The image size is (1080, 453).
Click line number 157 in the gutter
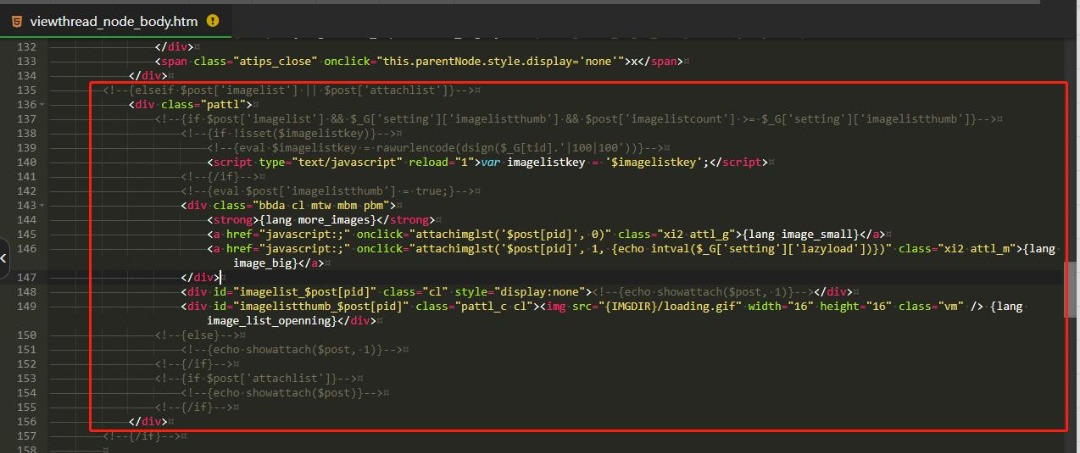click(25, 436)
